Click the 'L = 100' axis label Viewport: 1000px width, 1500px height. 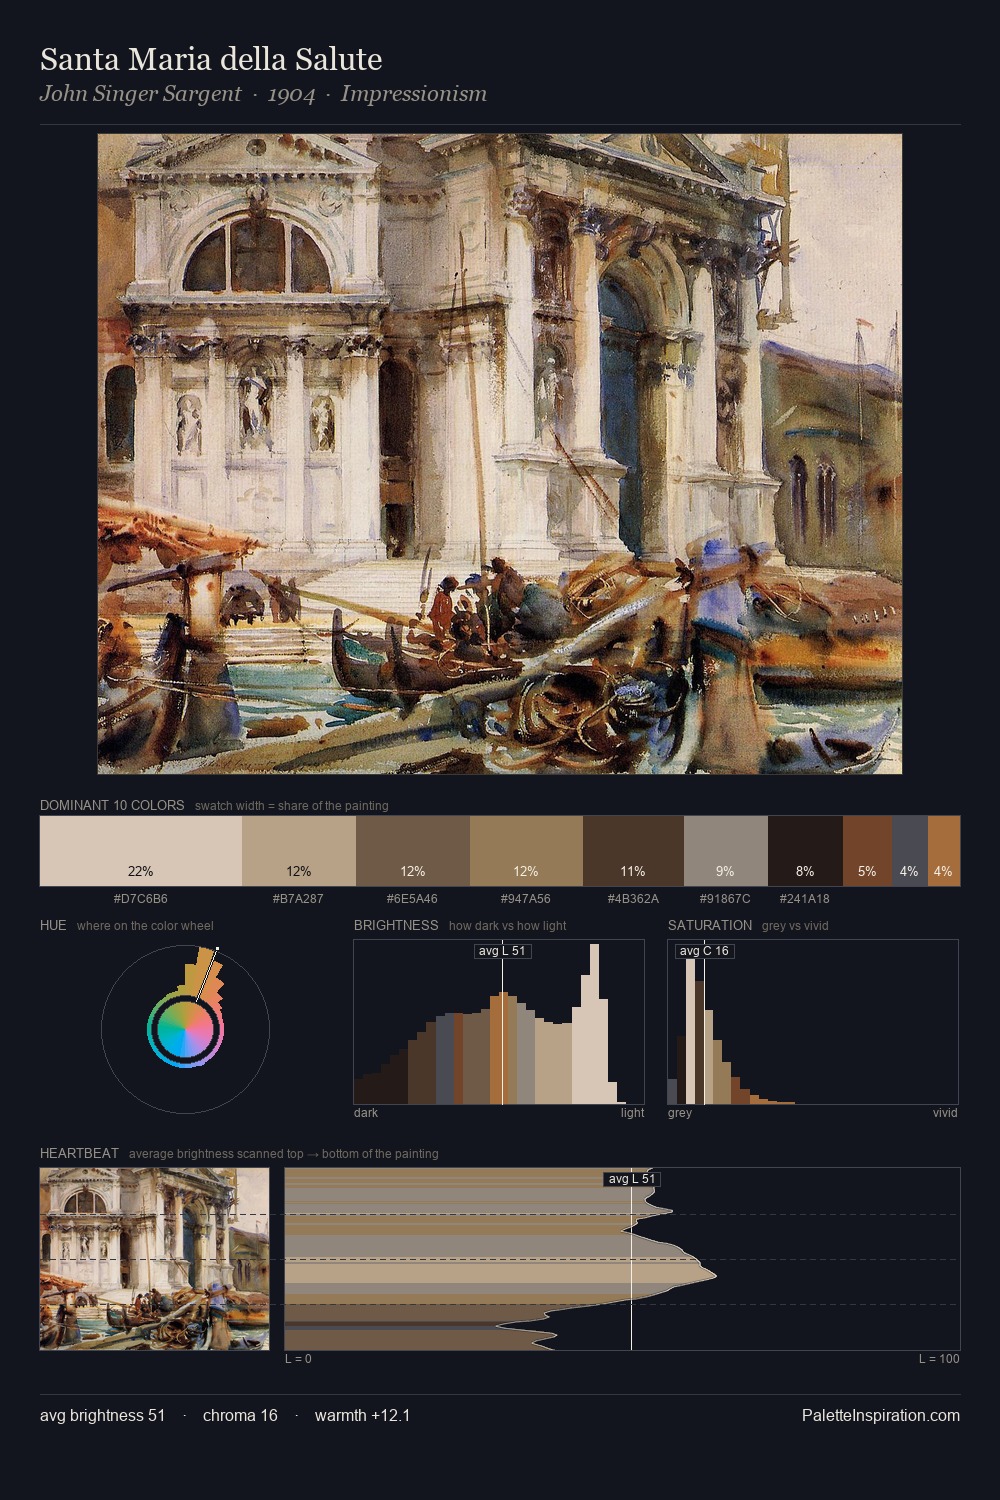939,1358
